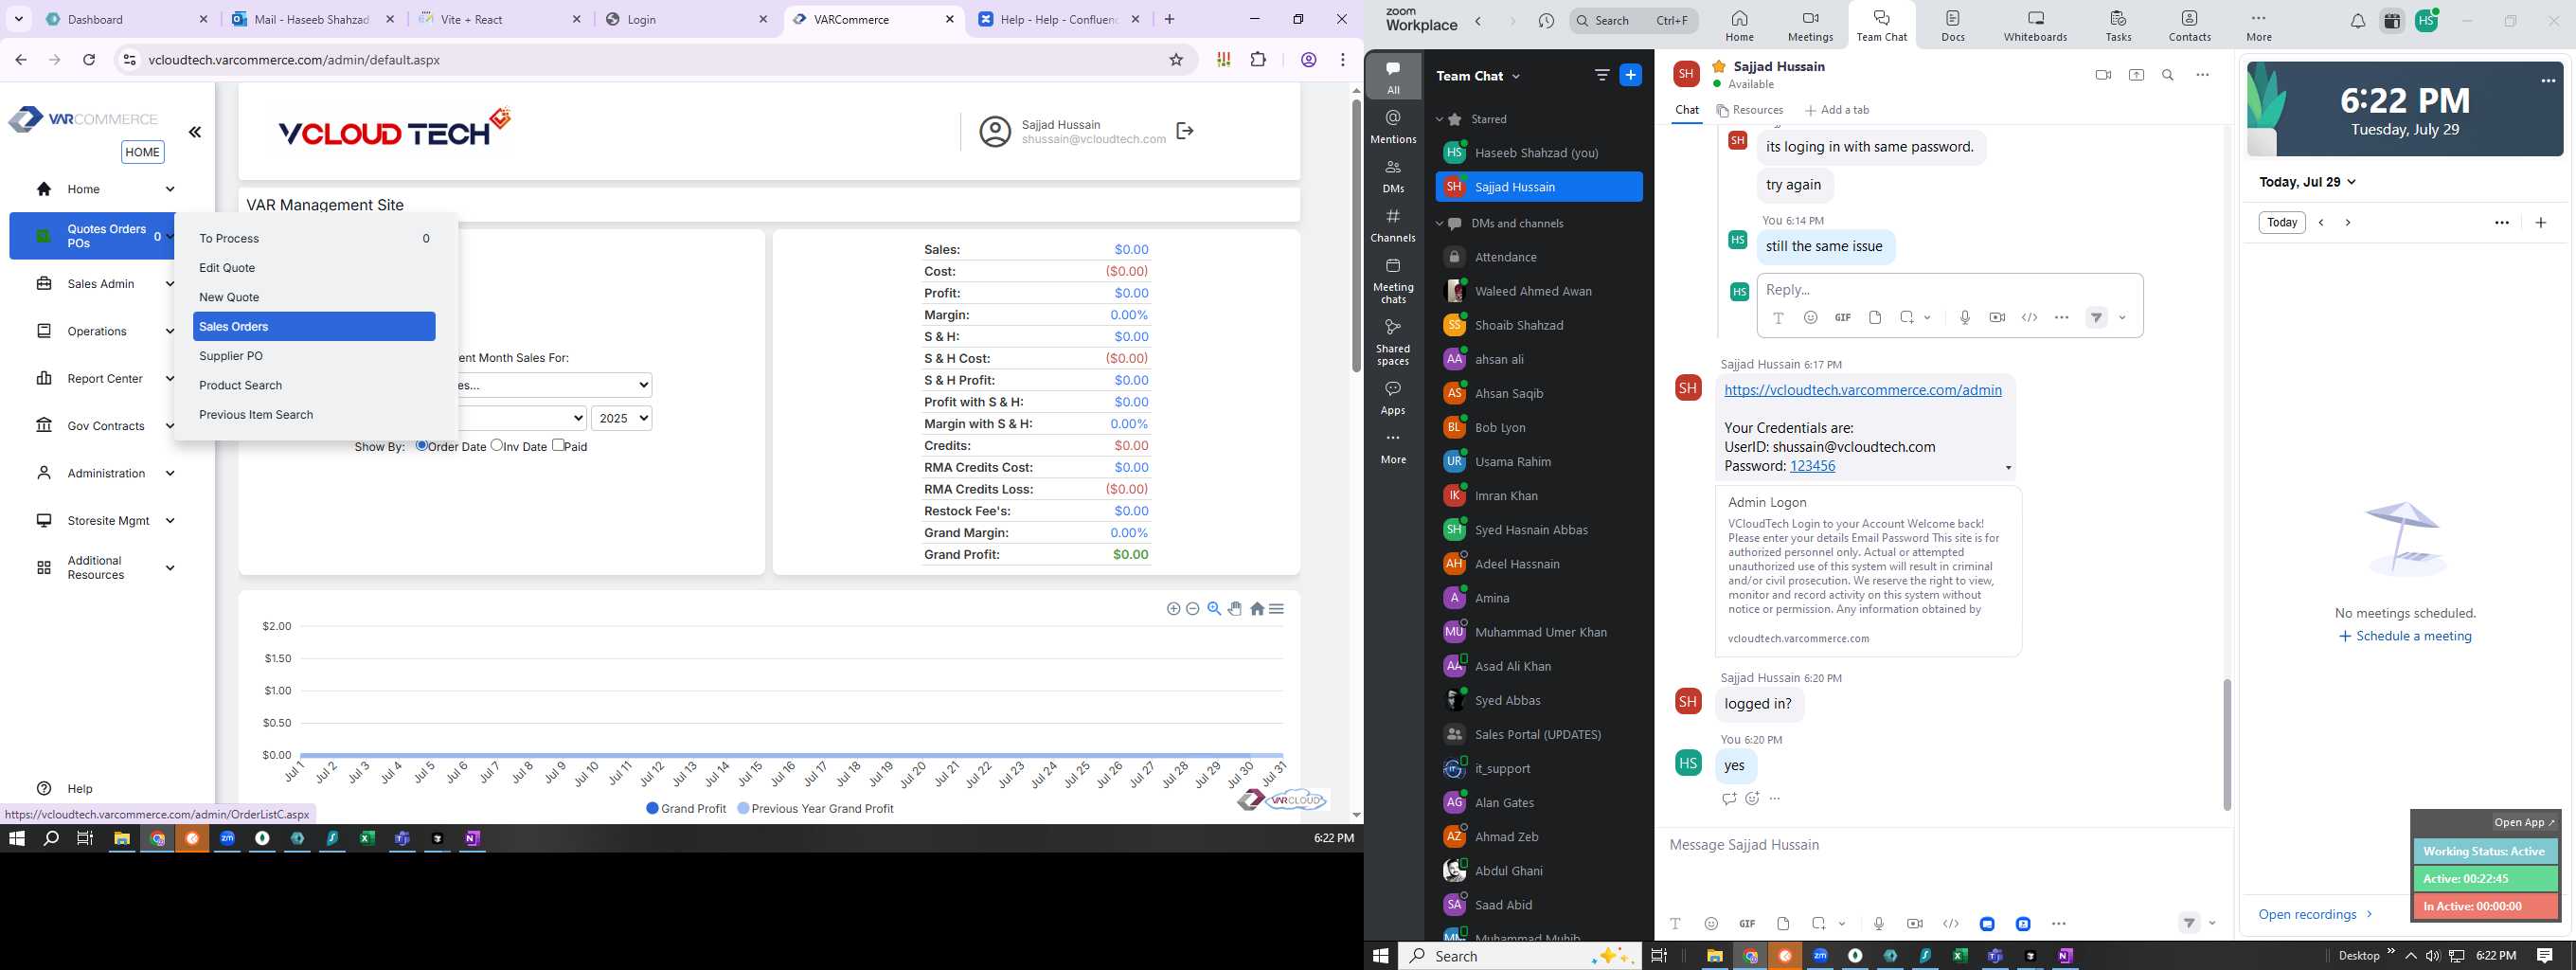
Task: Expand the Operations menu
Action: pos(105,331)
